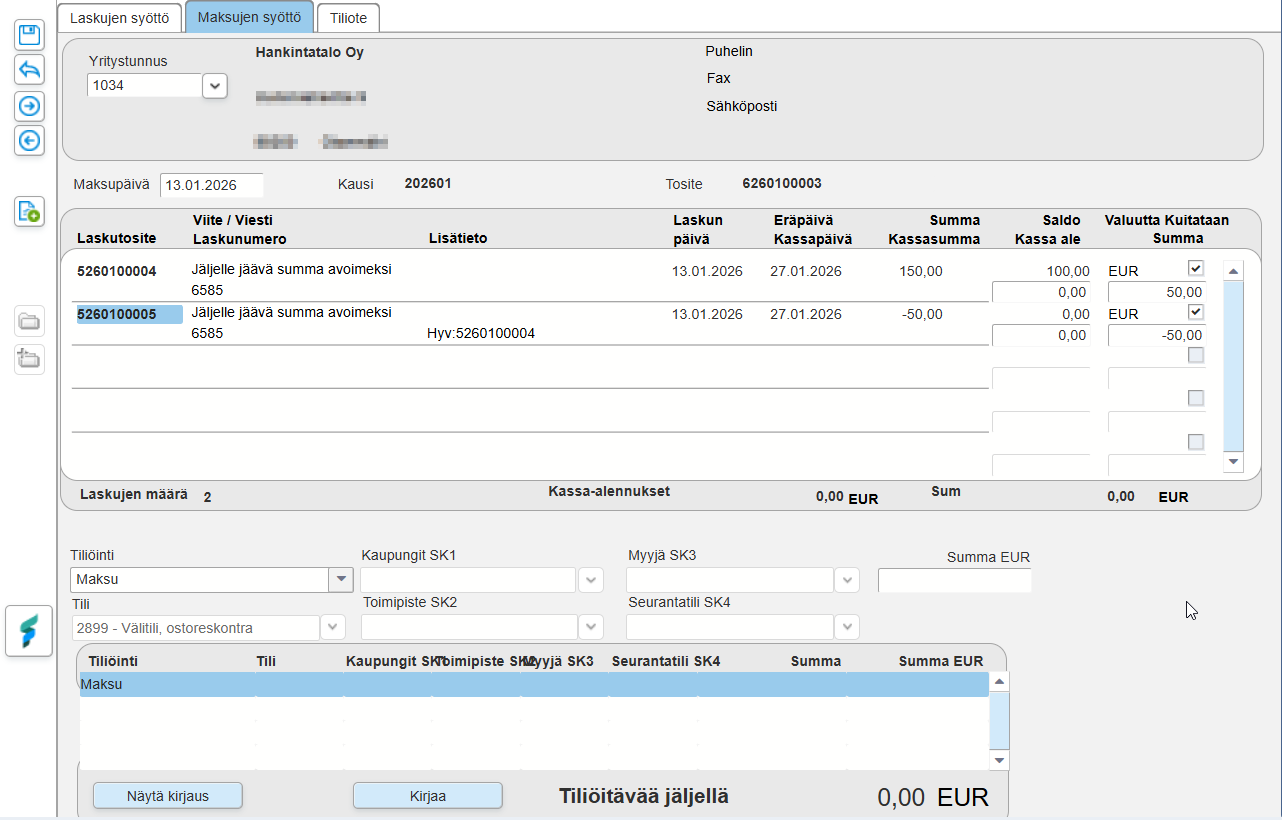This screenshot has width=1282, height=820.
Task: Click the new document plus icon
Action: (x=29, y=211)
